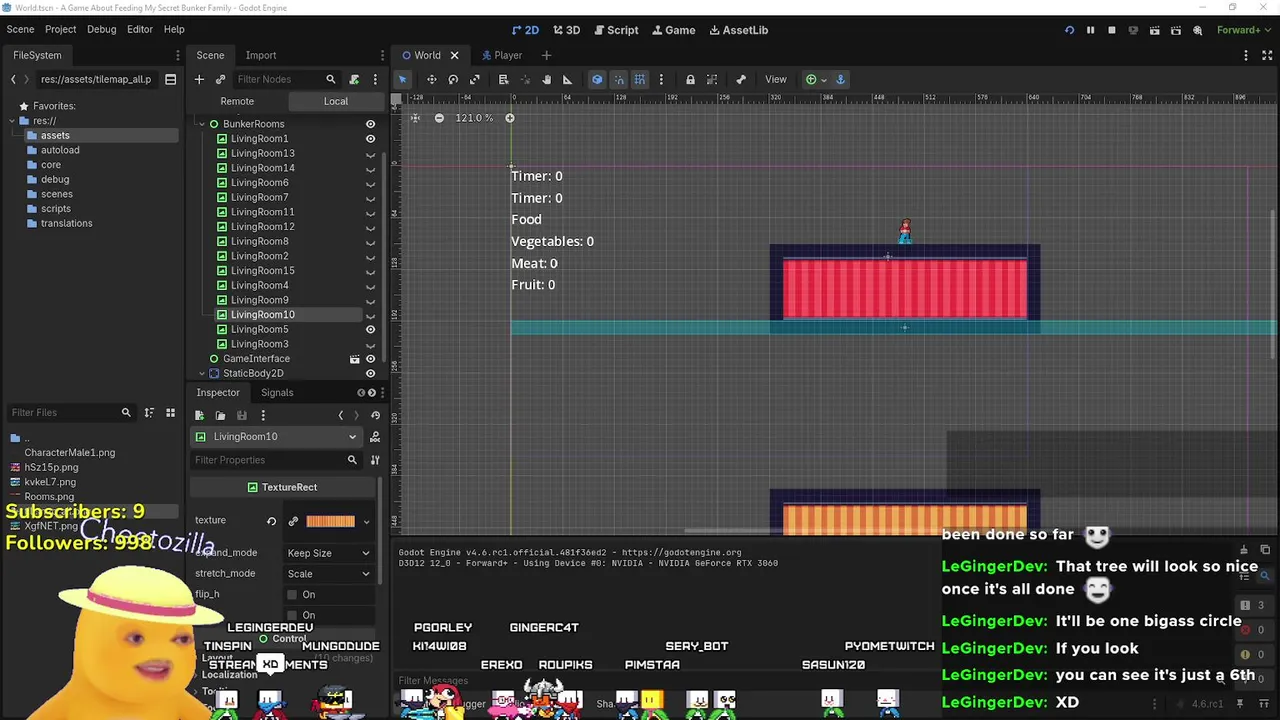Switch to the Game workspace
1280x720 pixels.
[672, 30]
